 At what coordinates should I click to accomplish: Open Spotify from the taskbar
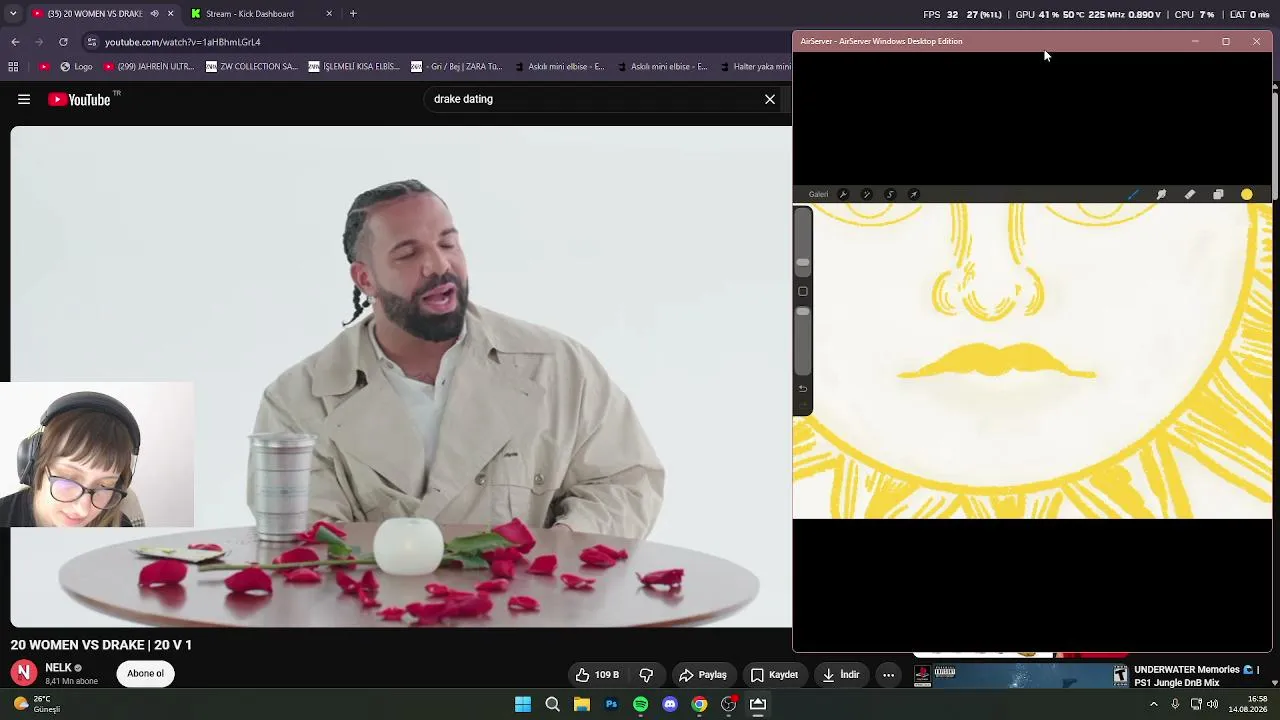[641, 704]
